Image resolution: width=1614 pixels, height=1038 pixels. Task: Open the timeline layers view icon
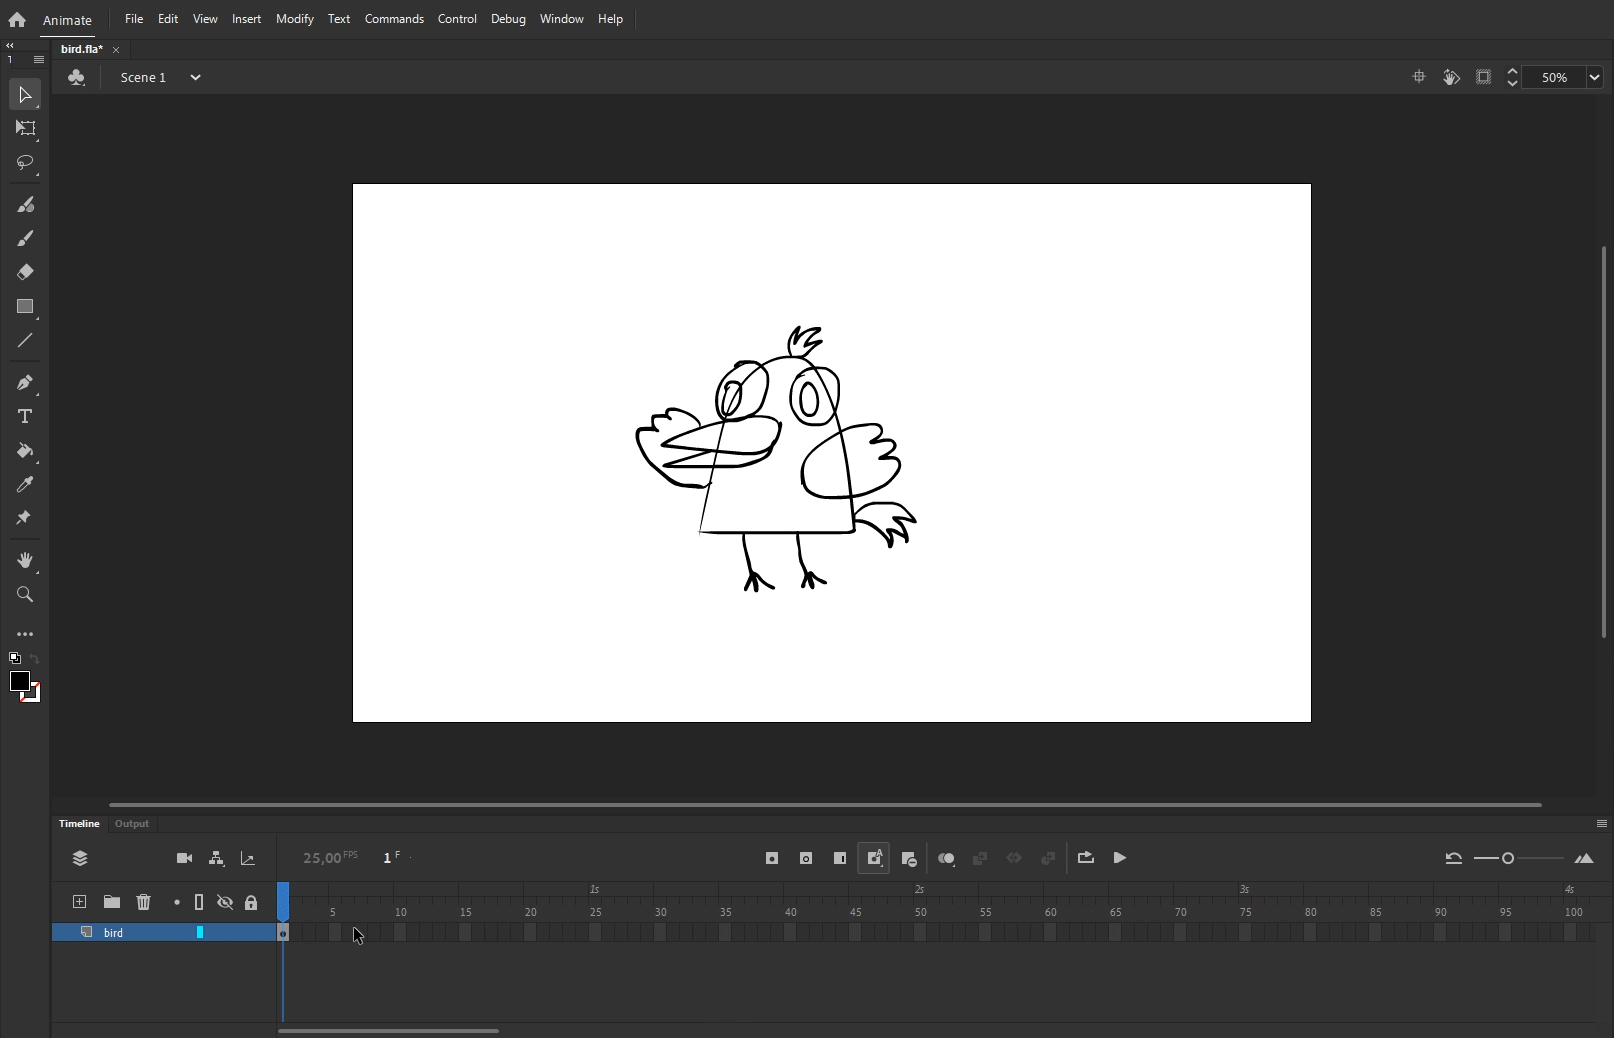pos(80,858)
